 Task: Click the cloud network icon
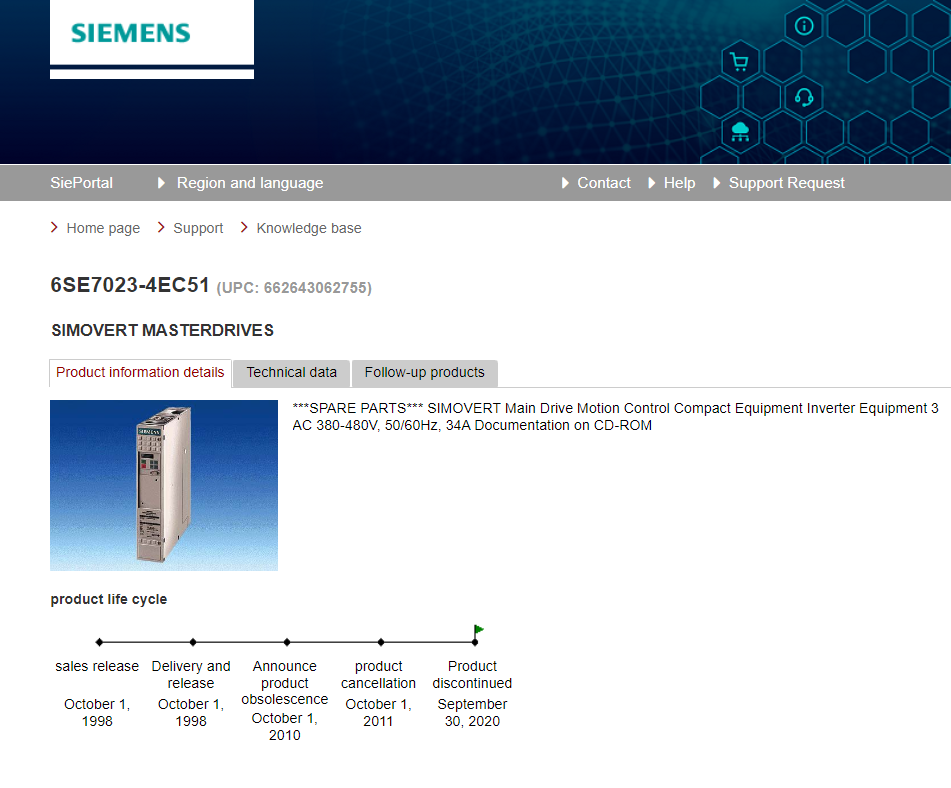pyautogui.click(x=740, y=131)
